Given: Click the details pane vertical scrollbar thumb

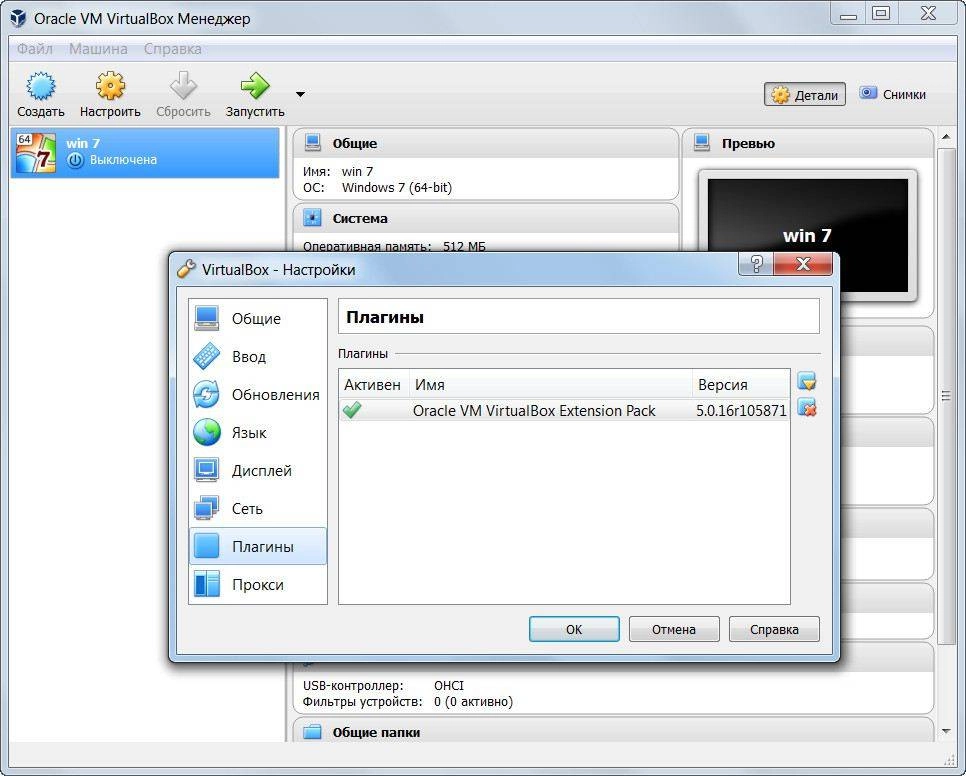Looking at the screenshot, I should click(x=946, y=396).
